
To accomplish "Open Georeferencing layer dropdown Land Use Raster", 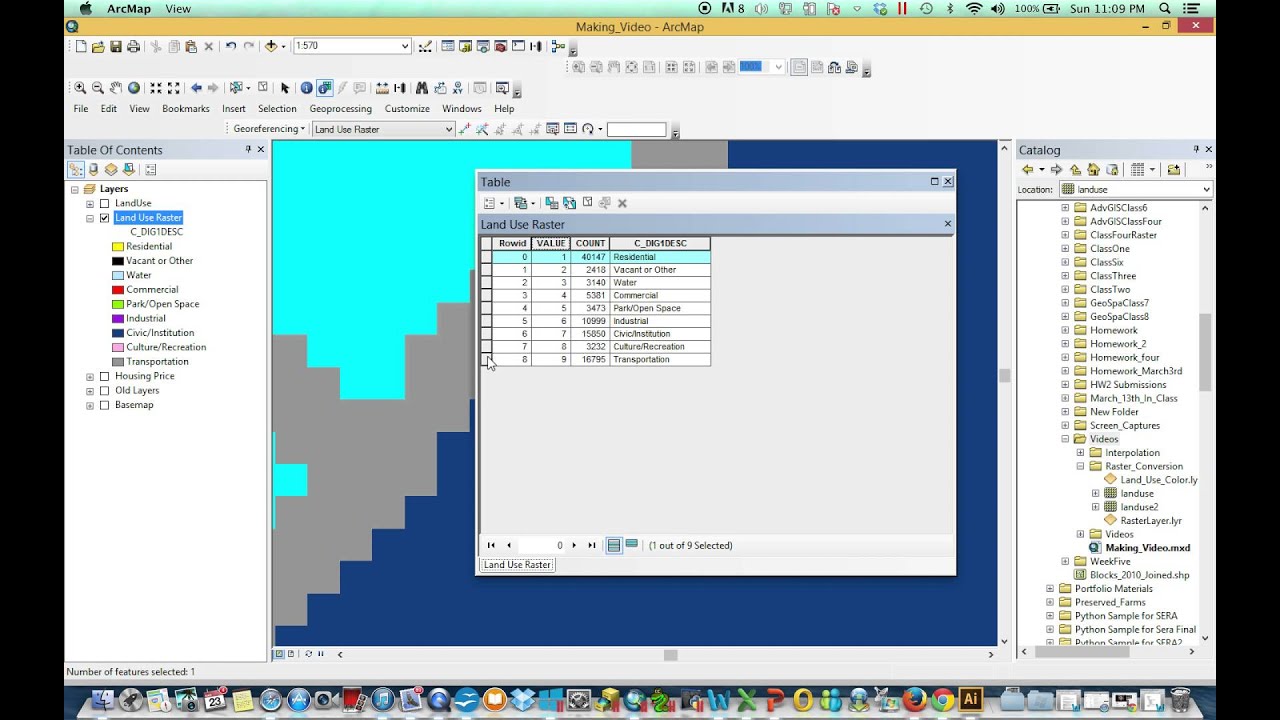I will [x=448, y=129].
